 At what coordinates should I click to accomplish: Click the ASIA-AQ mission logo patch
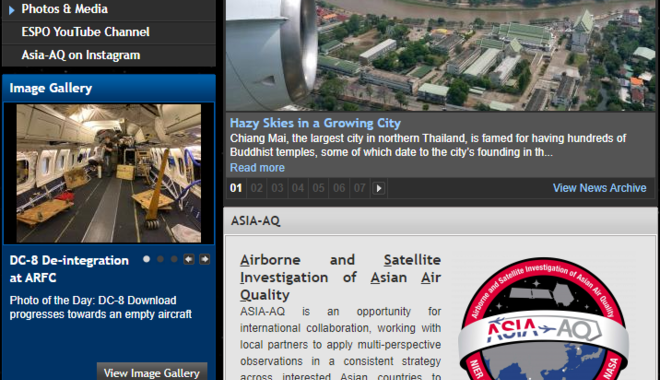coord(543,320)
